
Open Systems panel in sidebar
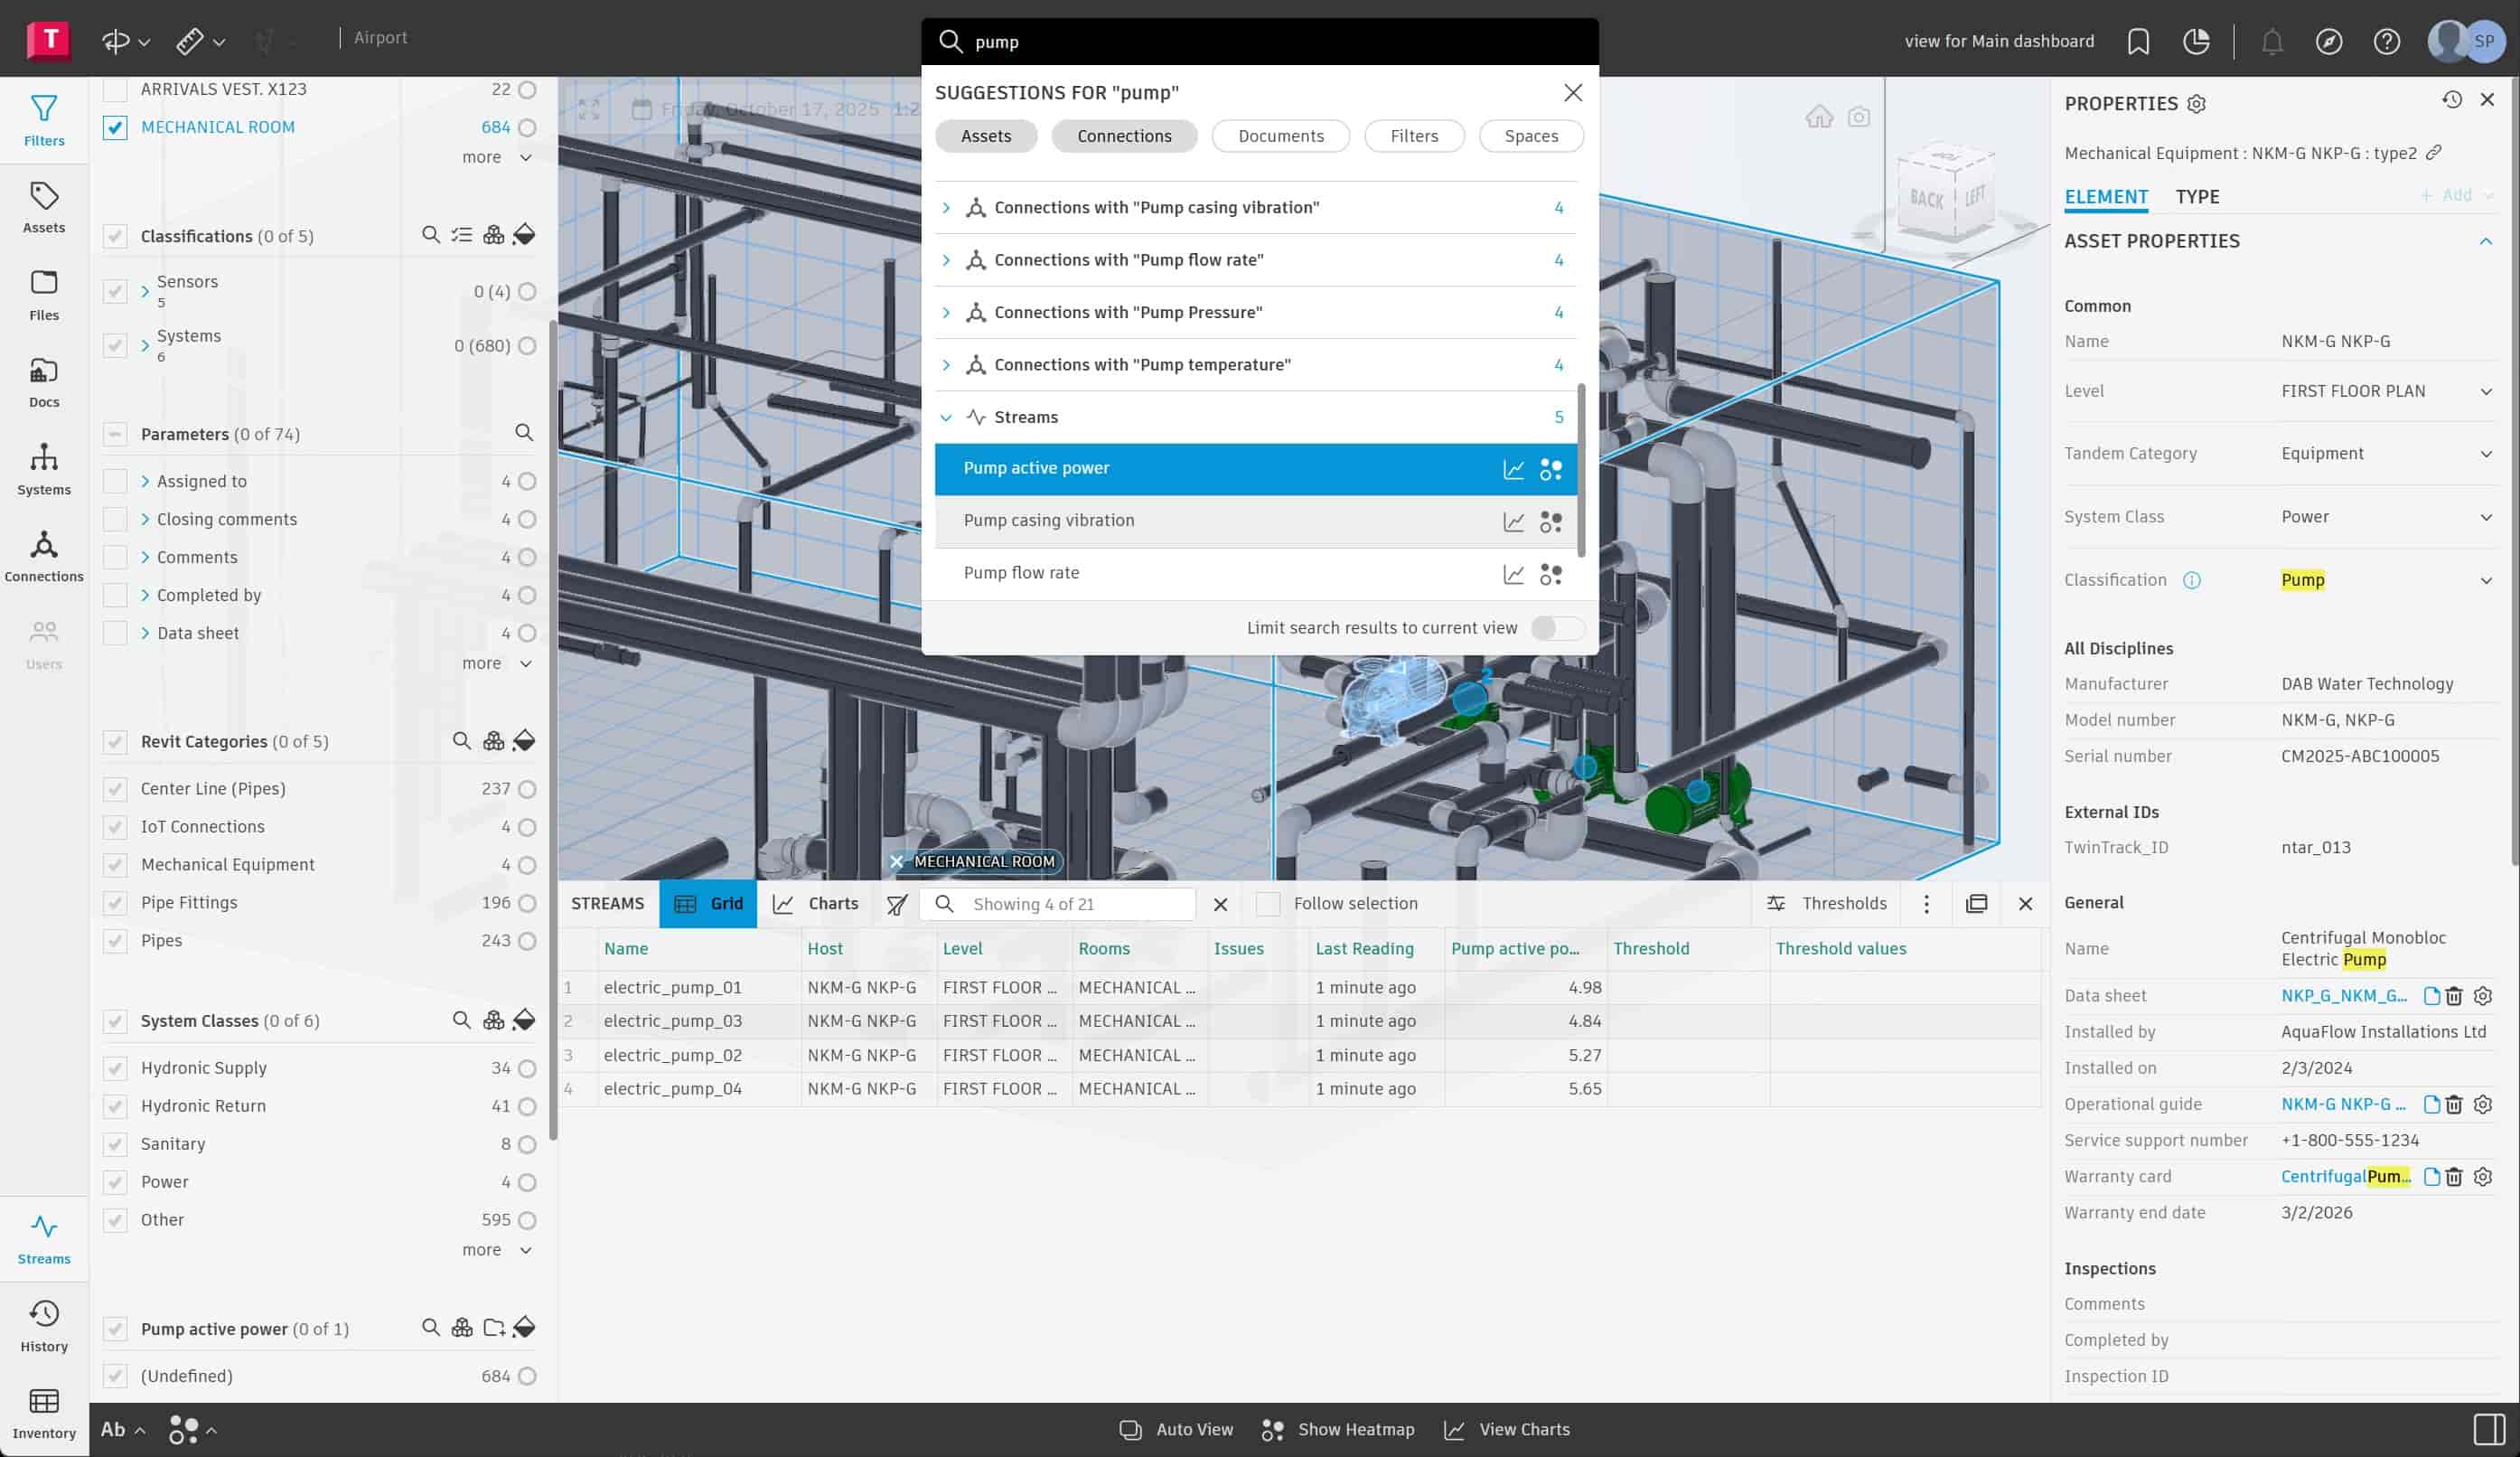pos(44,468)
